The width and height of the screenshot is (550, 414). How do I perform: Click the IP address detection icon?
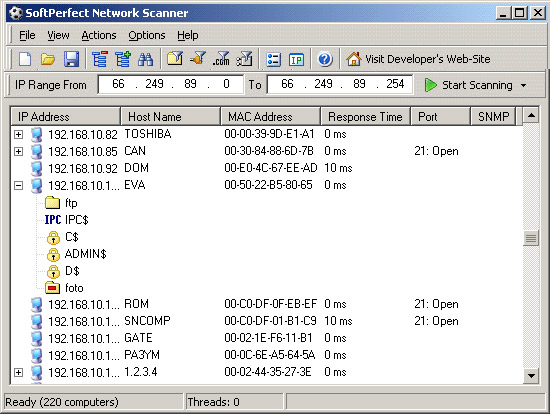click(x=297, y=59)
